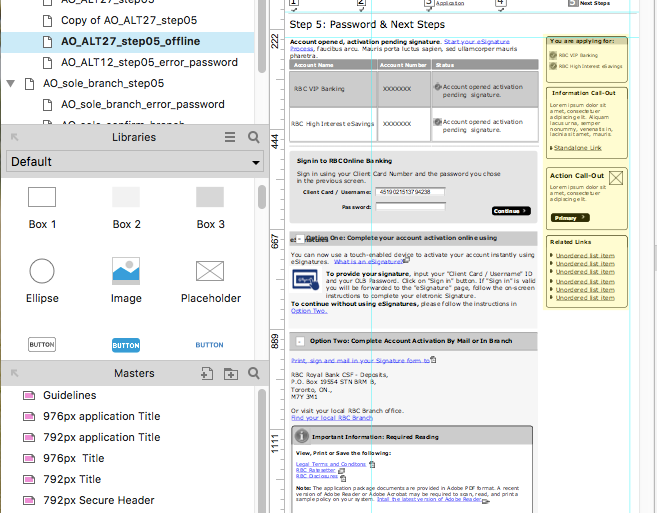Screen dimensions: 657x513
Task: Click the Standalone Link in Information Call-Out
Action: pyautogui.click(x=577, y=148)
